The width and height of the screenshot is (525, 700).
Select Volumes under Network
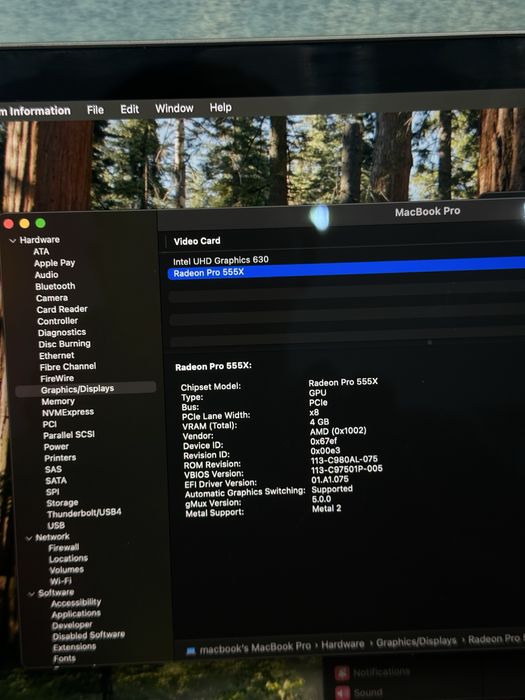point(67,570)
